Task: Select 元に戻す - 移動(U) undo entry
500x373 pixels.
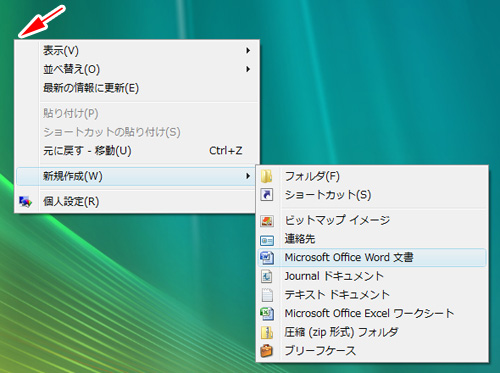Action: [137, 151]
